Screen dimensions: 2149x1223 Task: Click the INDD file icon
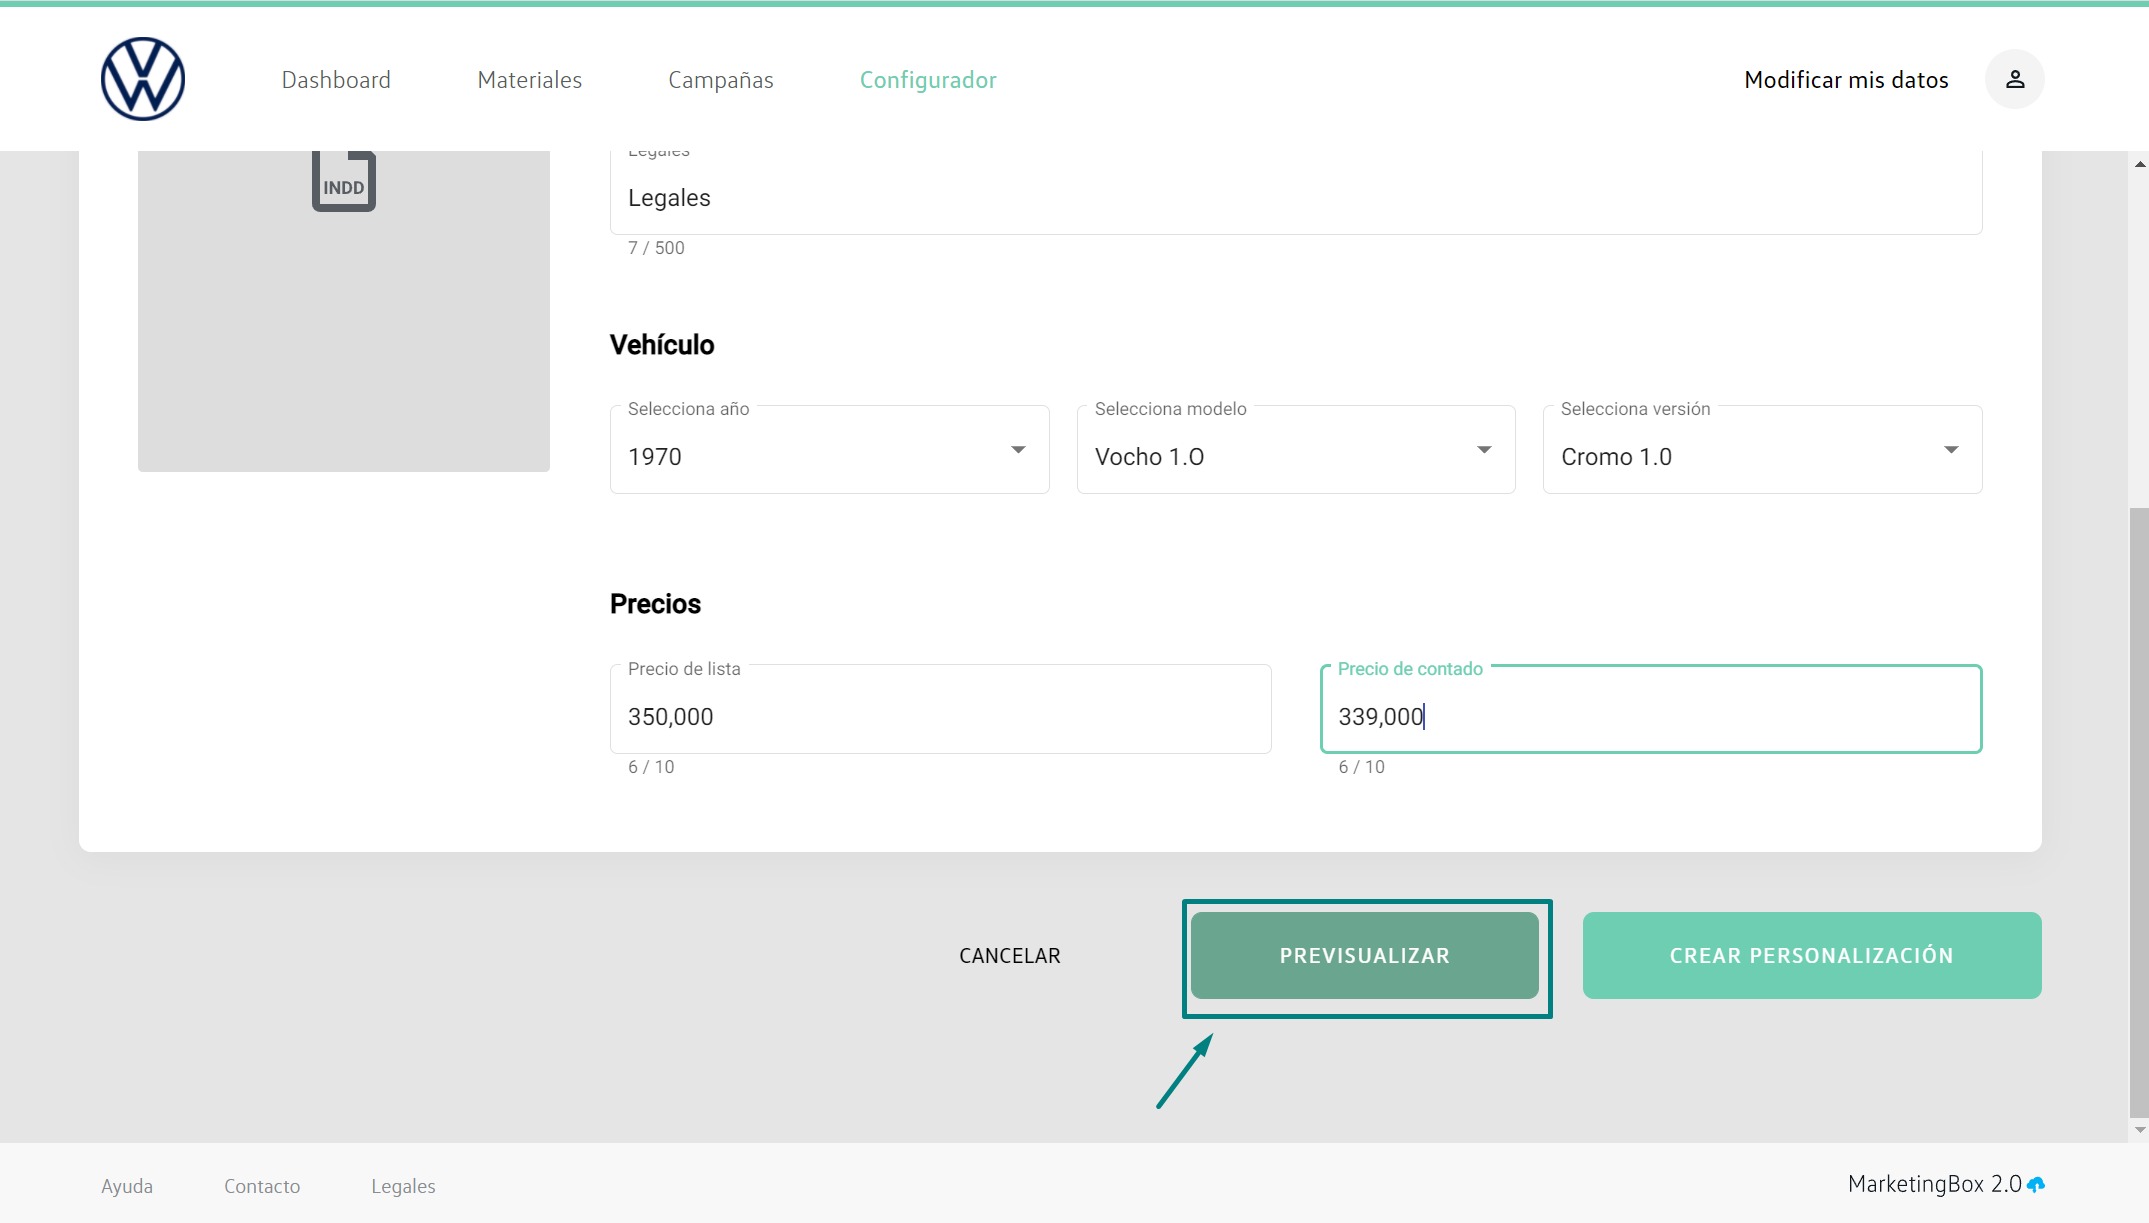343,181
